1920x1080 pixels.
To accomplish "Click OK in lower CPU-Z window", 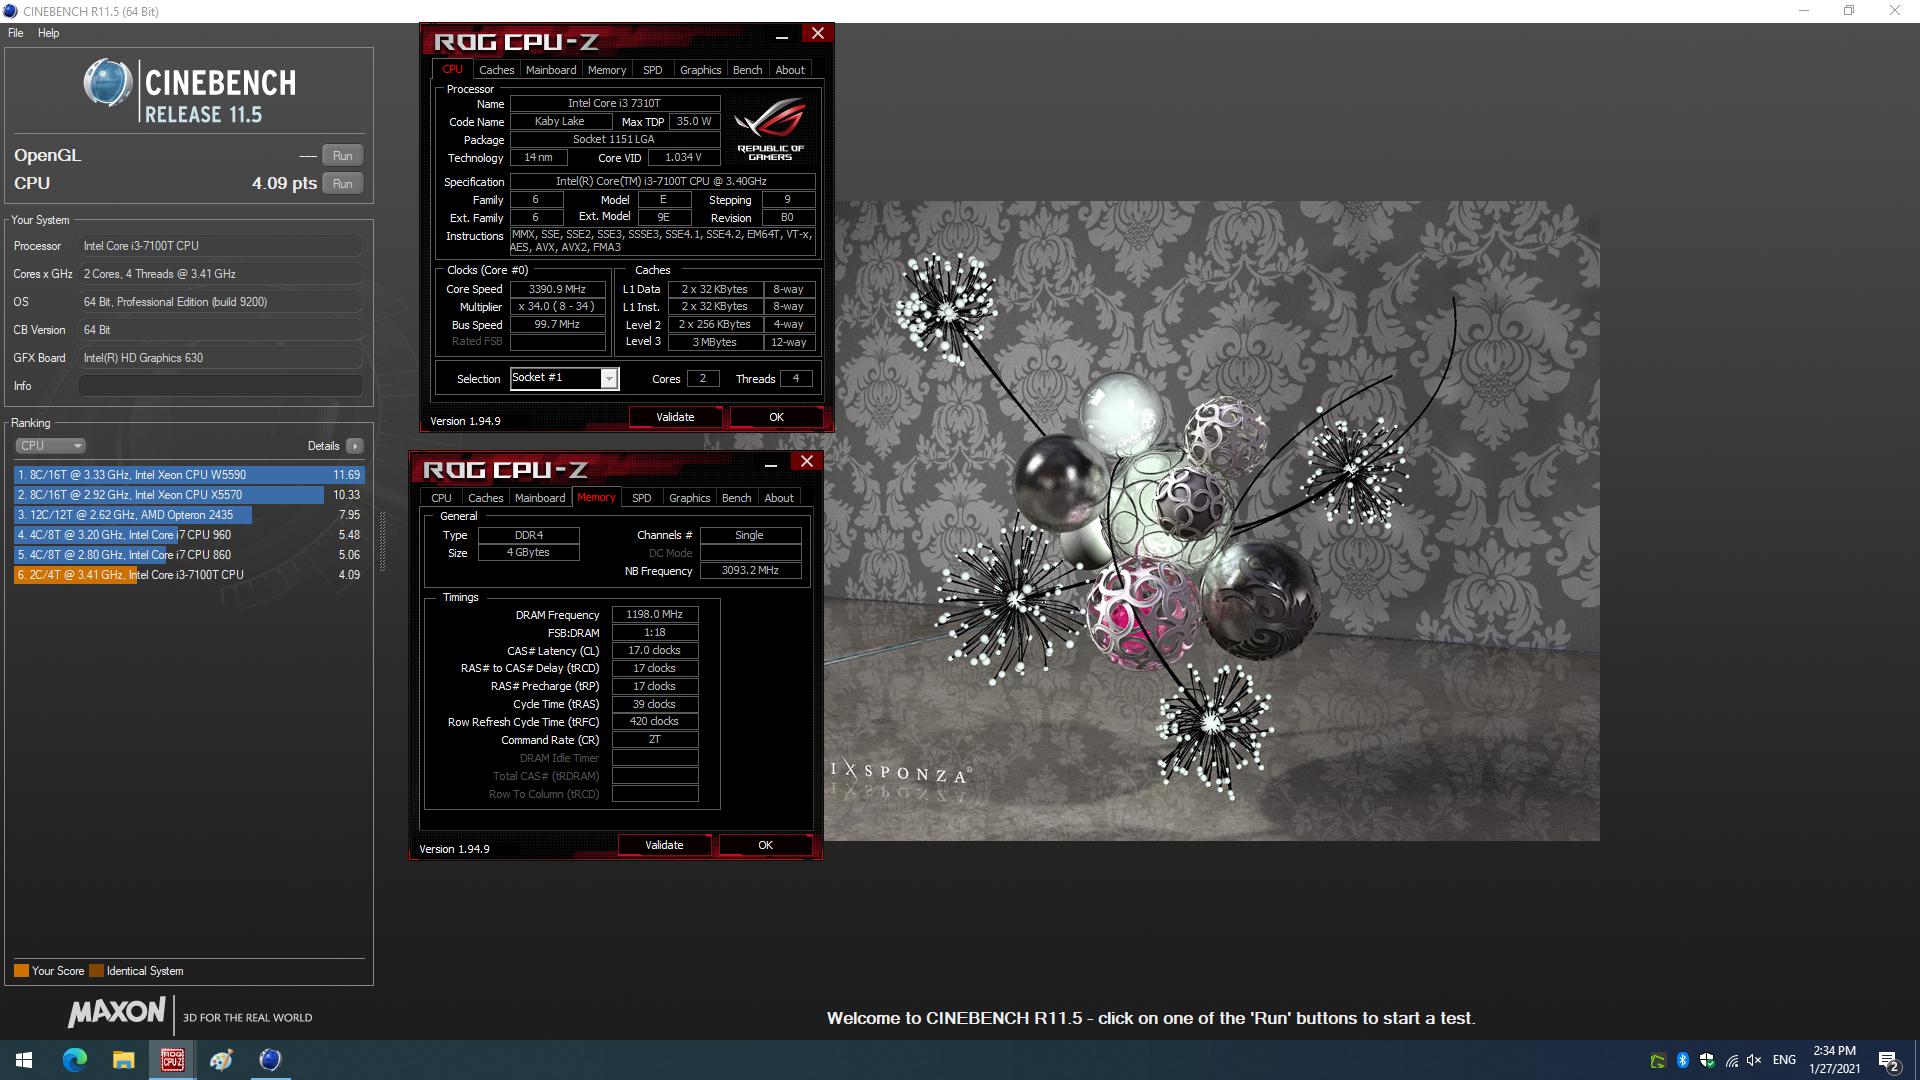I will click(766, 845).
